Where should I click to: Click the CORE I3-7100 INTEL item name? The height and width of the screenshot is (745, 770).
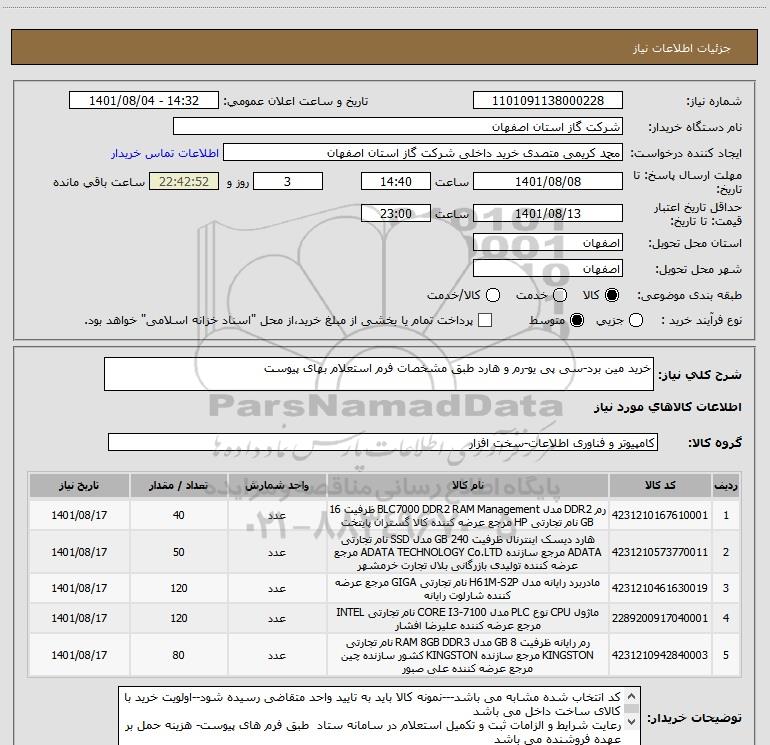pos(468,619)
